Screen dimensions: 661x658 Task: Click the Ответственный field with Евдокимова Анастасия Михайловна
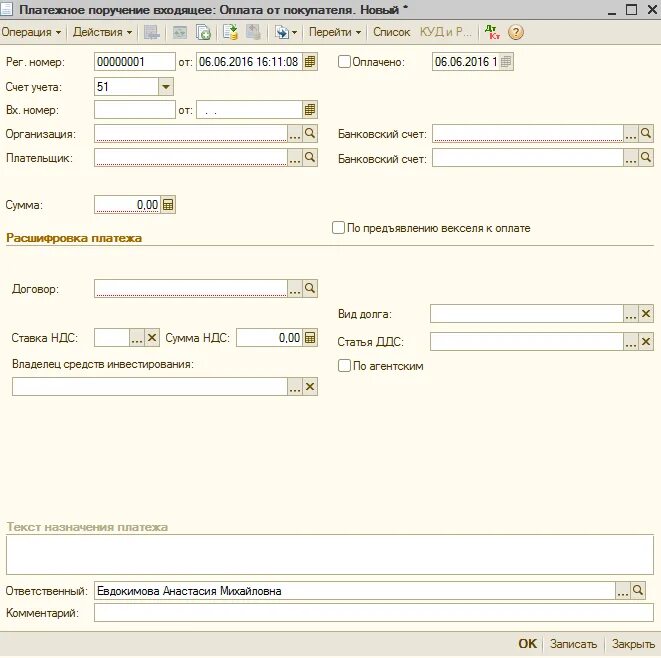pos(355,591)
